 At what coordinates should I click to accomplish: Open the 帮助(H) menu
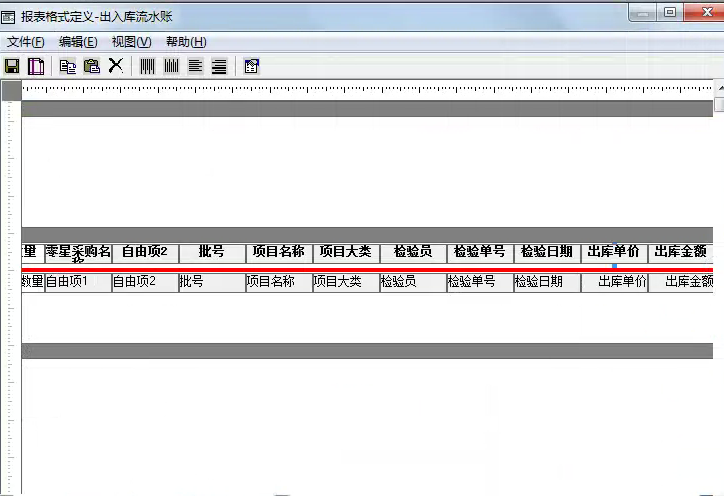click(x=185, y=42)
